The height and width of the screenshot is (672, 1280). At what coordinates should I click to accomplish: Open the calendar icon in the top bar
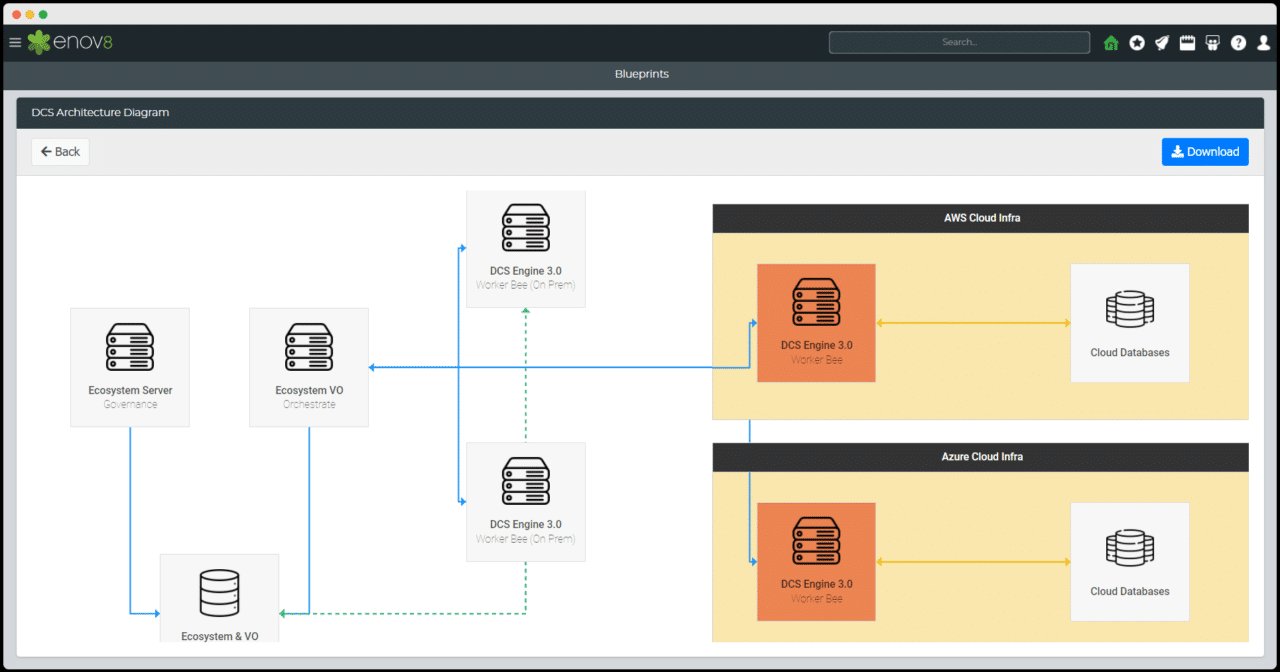[x=1187, y=43]
